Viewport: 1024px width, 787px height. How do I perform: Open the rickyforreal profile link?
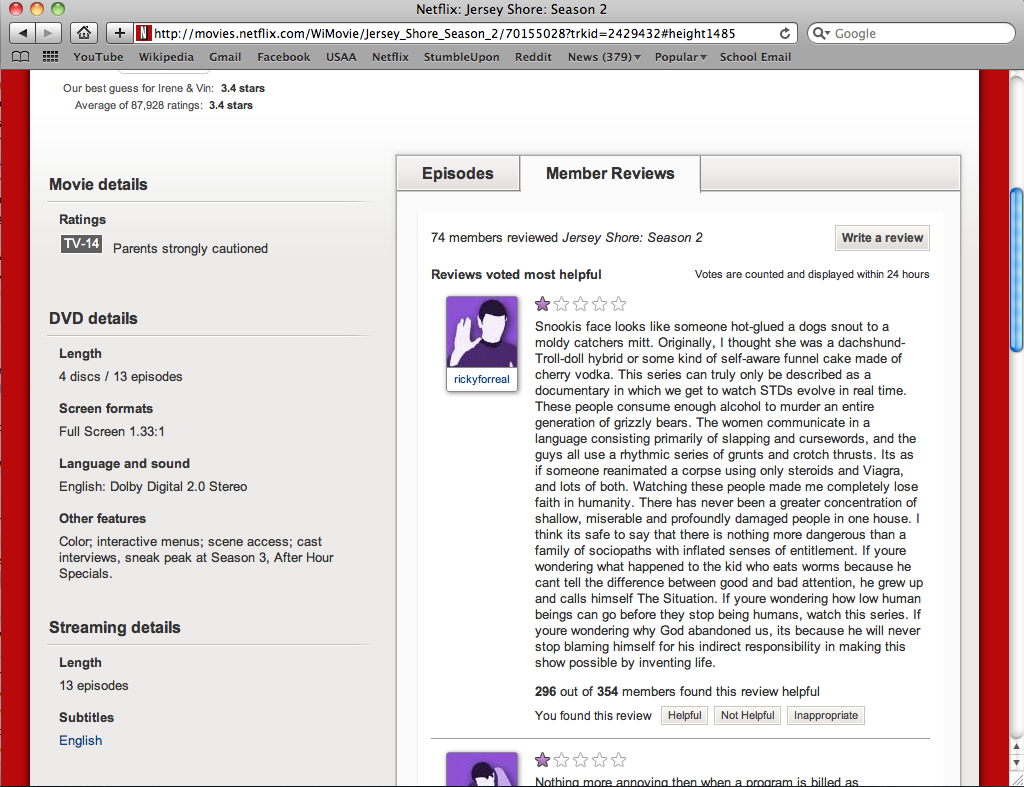pyautogui.click(x=482, y=379)
